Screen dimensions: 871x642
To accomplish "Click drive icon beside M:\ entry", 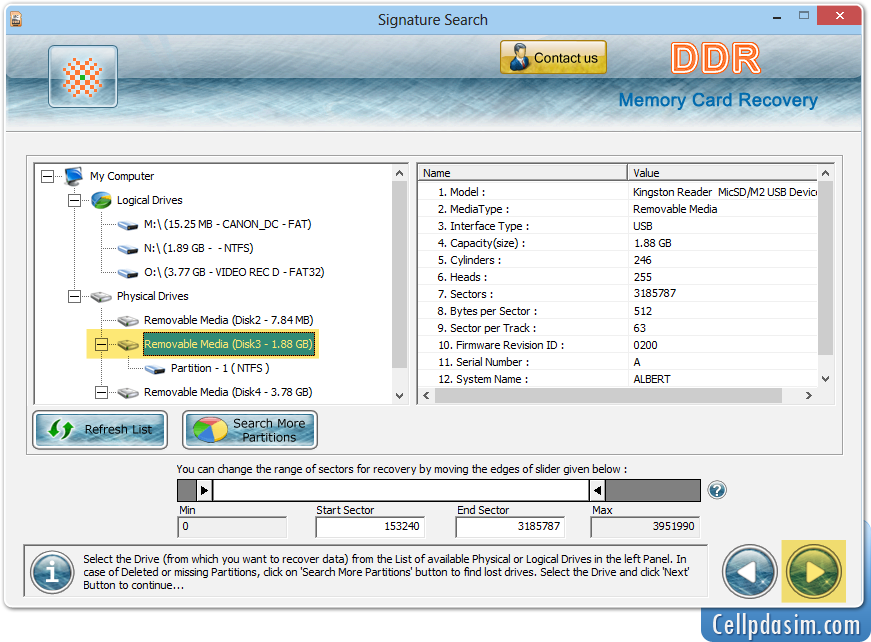I will (128, 225).
